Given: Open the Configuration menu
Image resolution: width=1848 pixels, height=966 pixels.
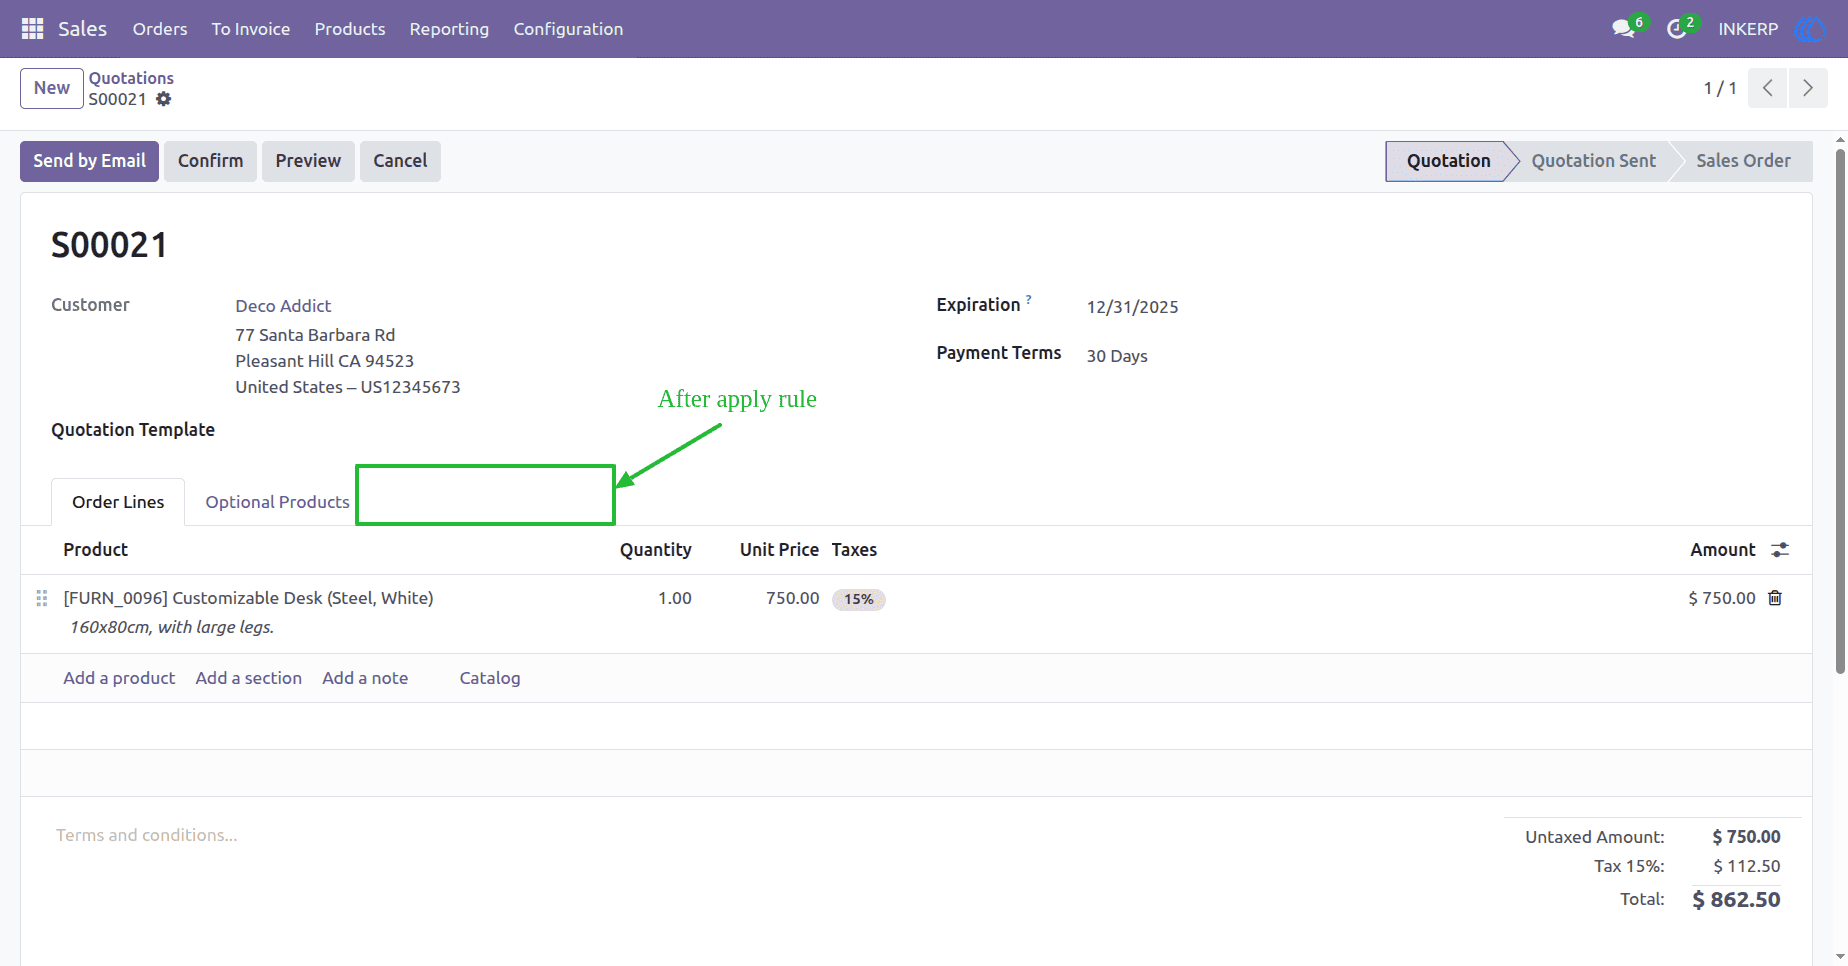Looking at the screenshot, I should pyautogui.click(x=568, y=29).
